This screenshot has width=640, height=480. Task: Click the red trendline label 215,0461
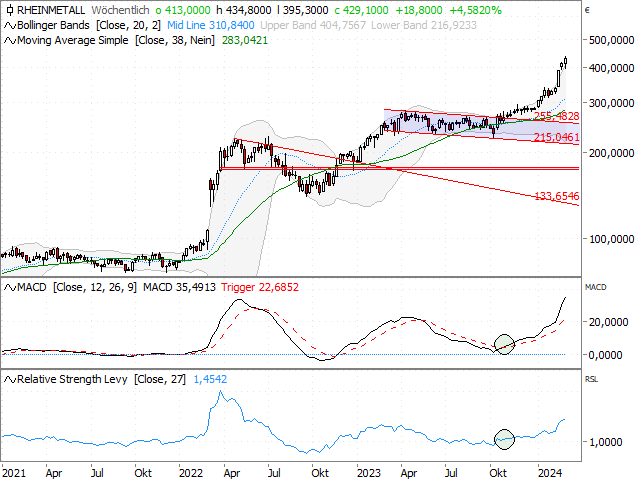pyautogui.click(x=556, y=137)
